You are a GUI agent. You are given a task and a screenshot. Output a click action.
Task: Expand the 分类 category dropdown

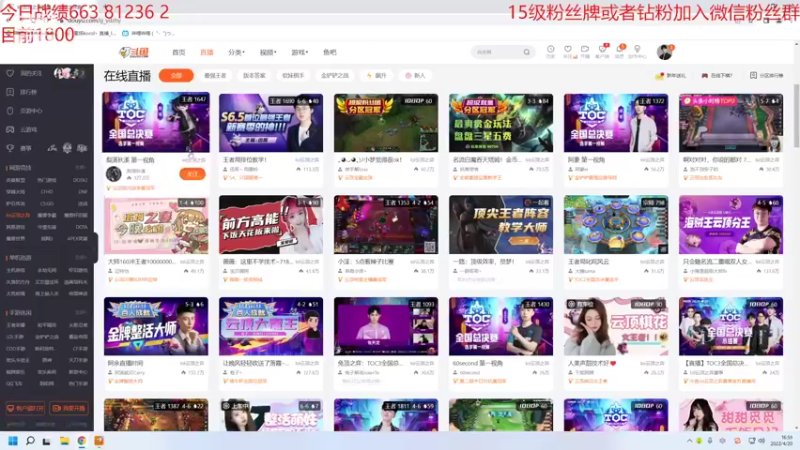pyautogui.click(x=236, y=53)
